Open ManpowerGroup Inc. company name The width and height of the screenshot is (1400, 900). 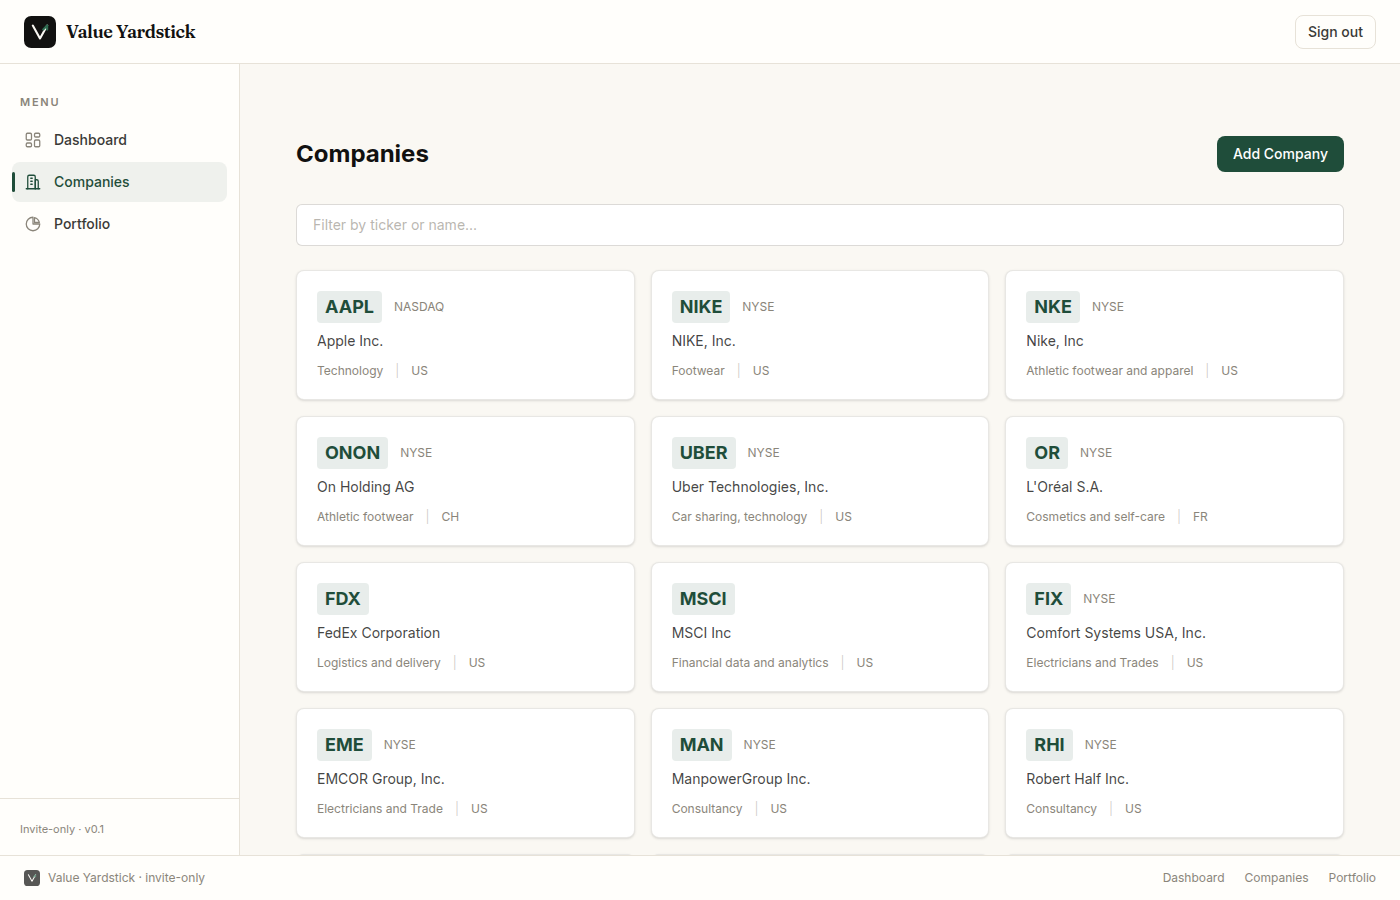pos(741,779)
